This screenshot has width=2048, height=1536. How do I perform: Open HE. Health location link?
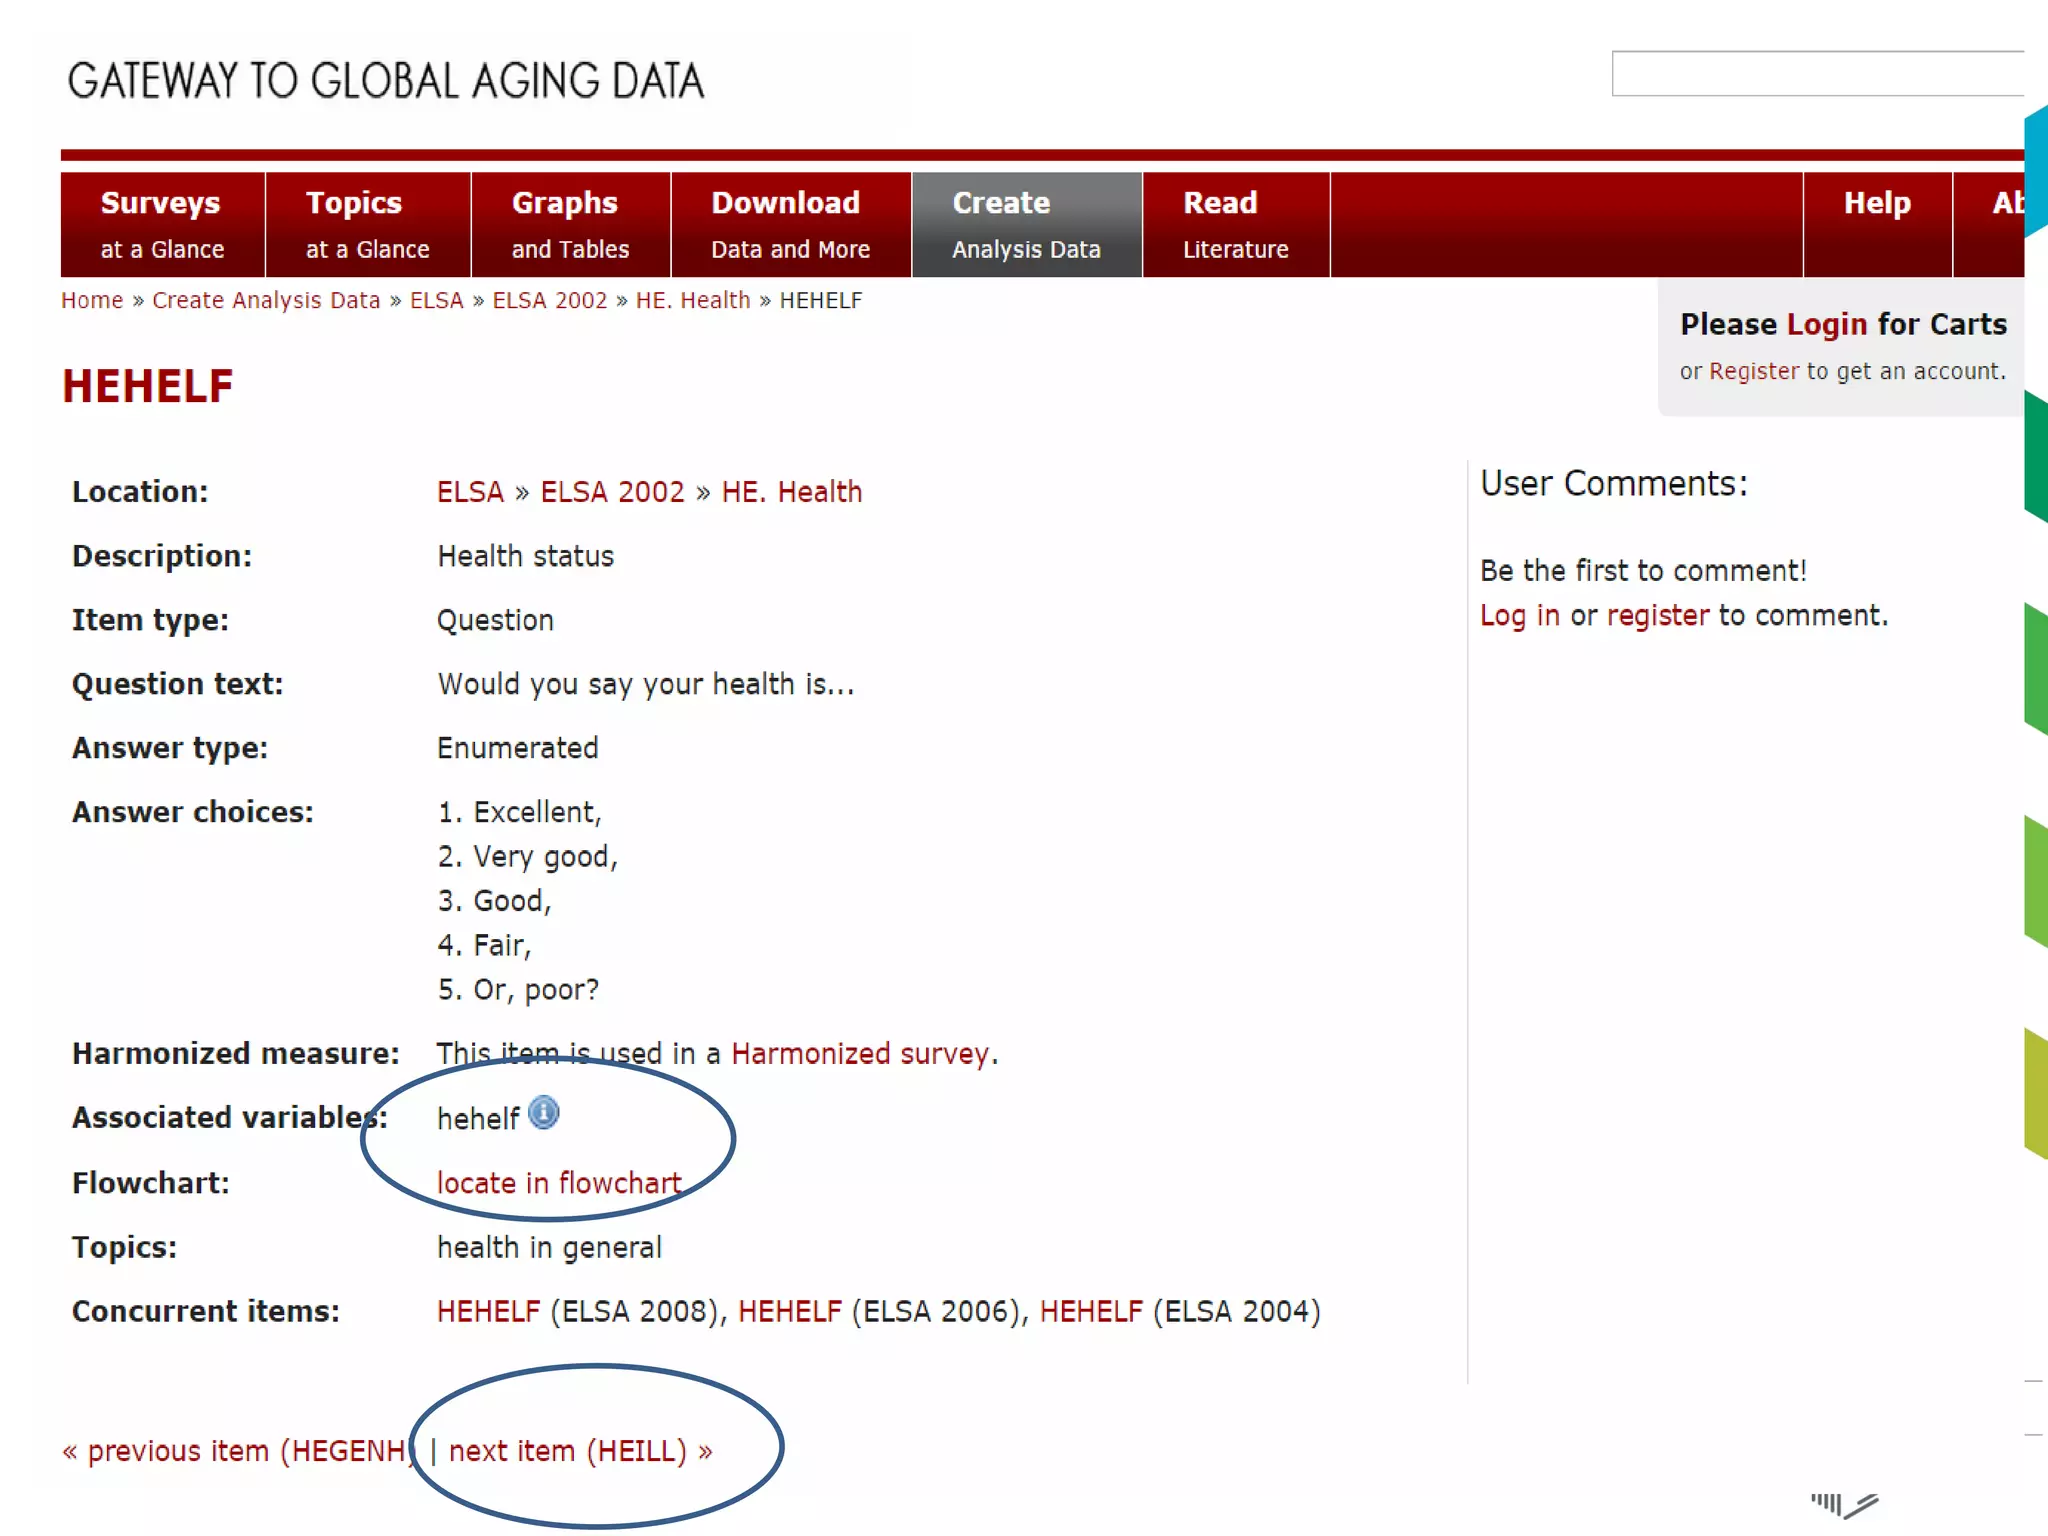(x=791, y=492)
